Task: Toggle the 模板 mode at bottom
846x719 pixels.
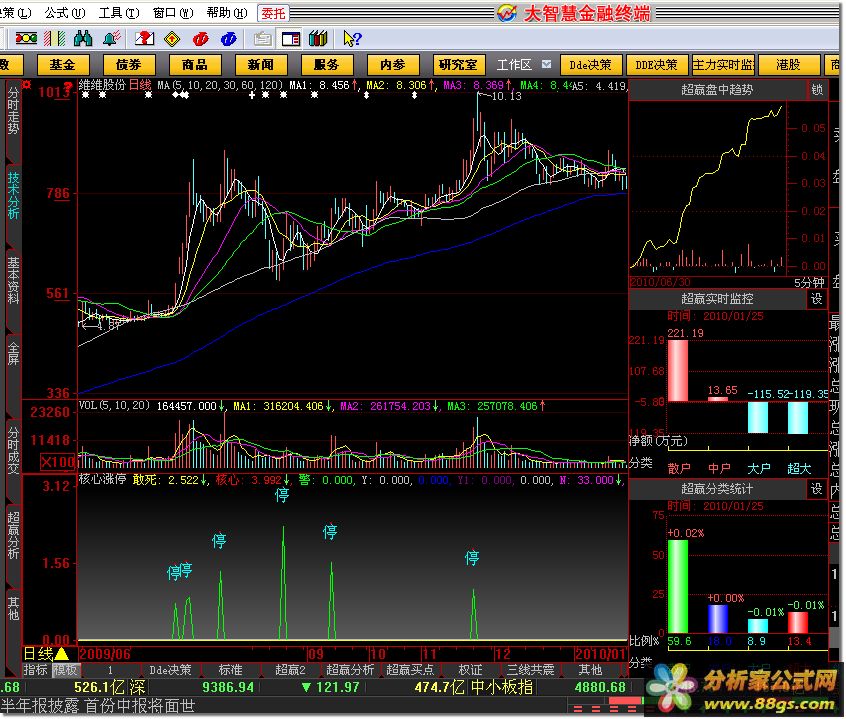Action: click(x=66, y=670)
